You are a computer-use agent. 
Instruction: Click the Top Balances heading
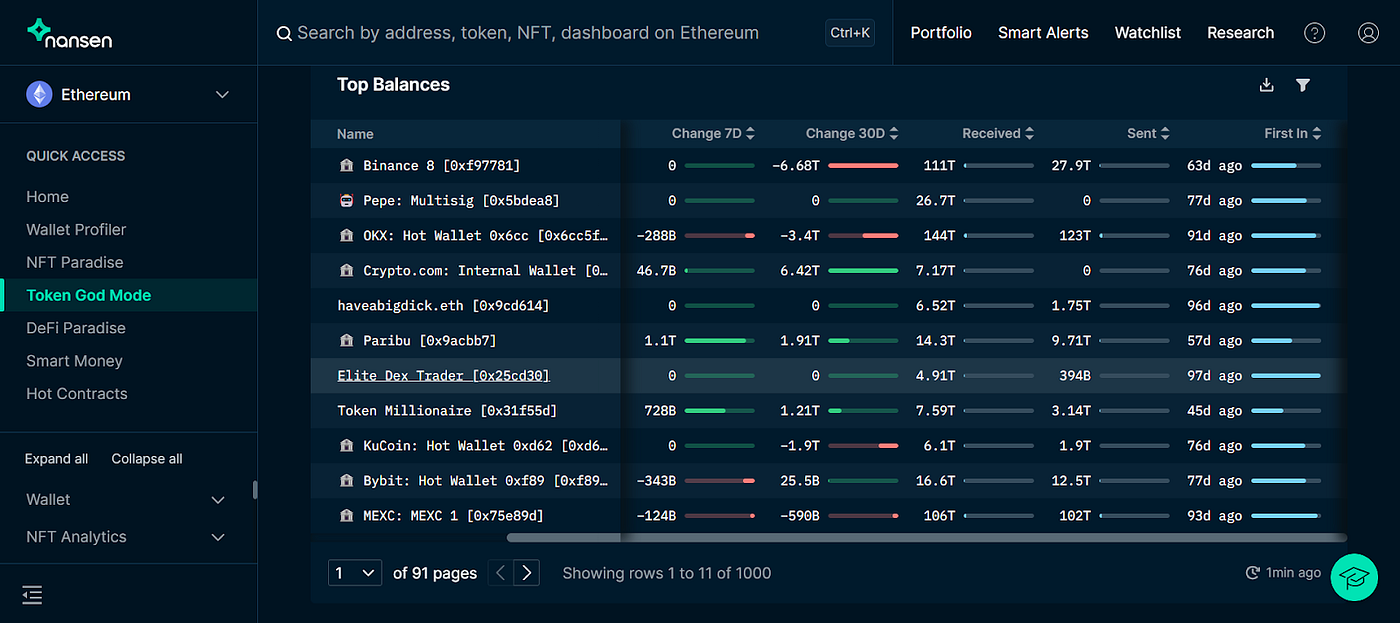393,85
